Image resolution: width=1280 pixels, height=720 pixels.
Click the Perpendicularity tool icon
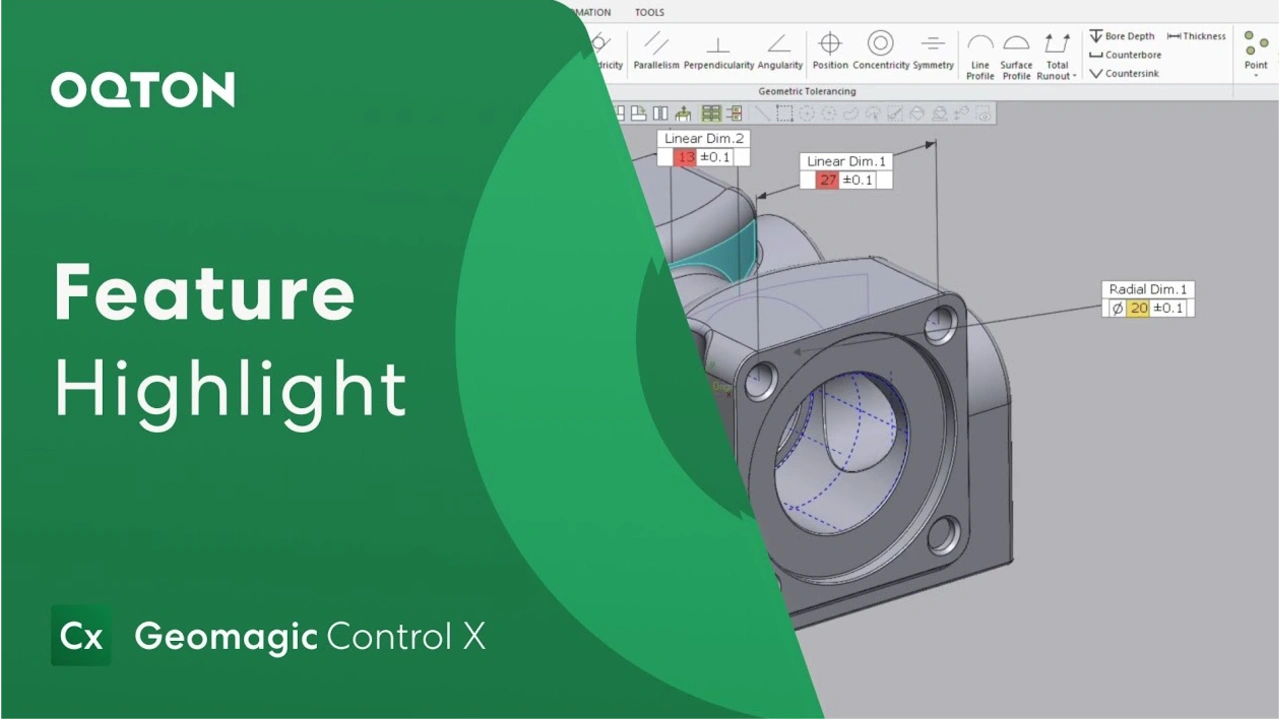coord(718,52)
